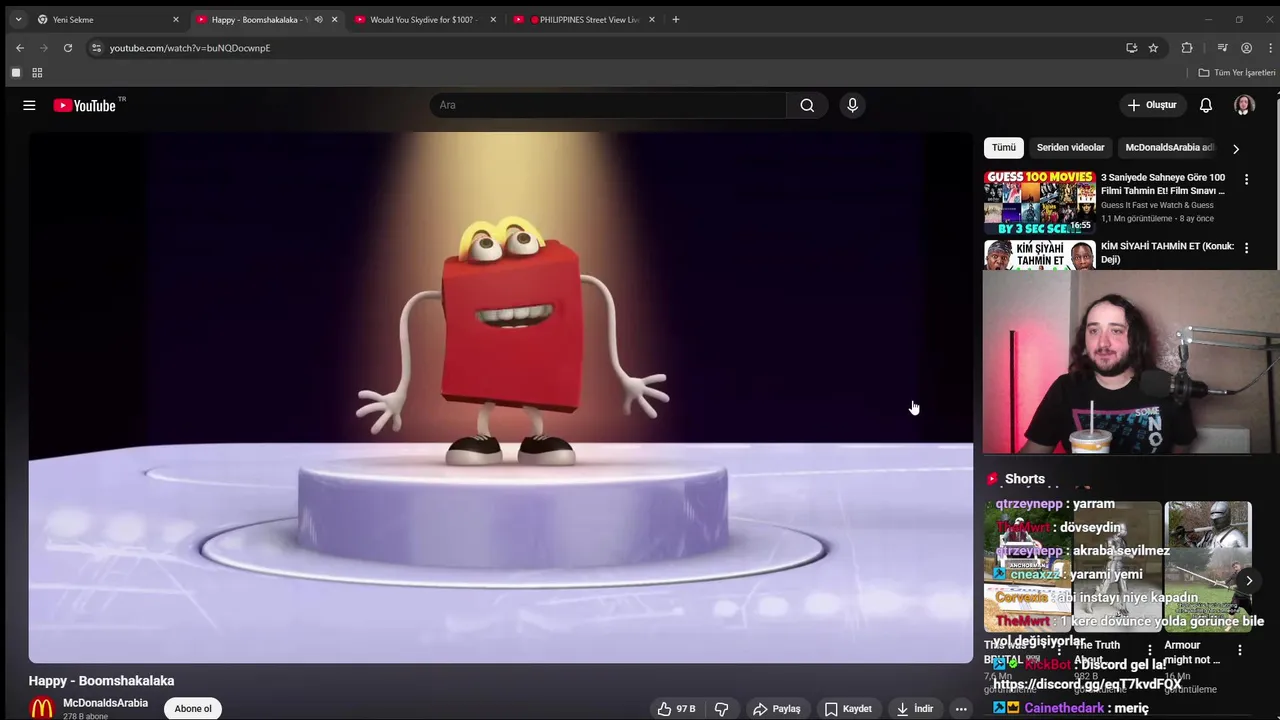This screenshot has width=1280, height=720.
Task: Click the 3 Saniyede Sahneye Göre video title
Action: 1163,184
